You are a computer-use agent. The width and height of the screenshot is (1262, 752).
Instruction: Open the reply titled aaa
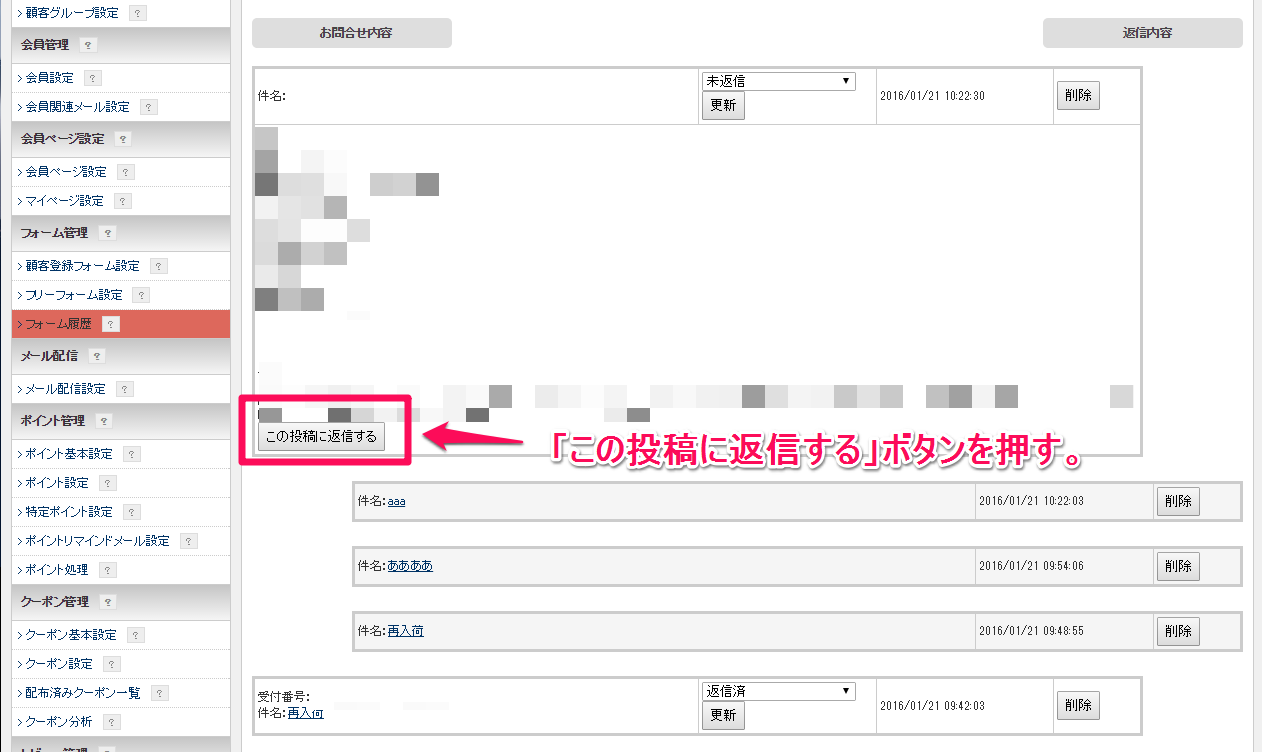point(396,501)
